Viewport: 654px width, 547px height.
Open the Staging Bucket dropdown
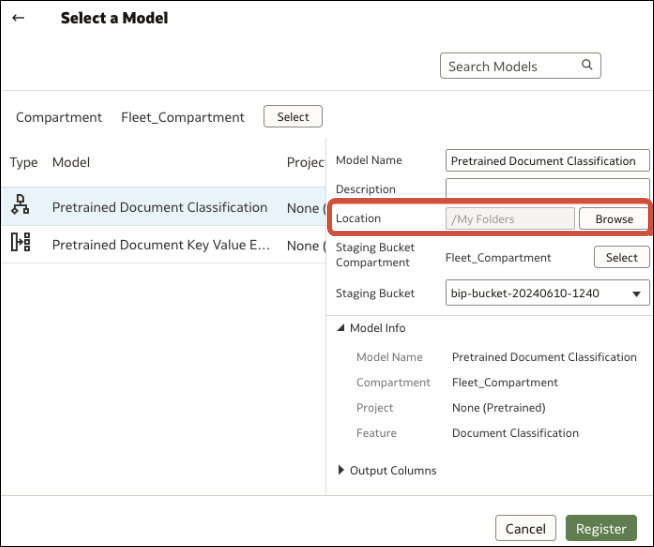(x=547, y=294)
